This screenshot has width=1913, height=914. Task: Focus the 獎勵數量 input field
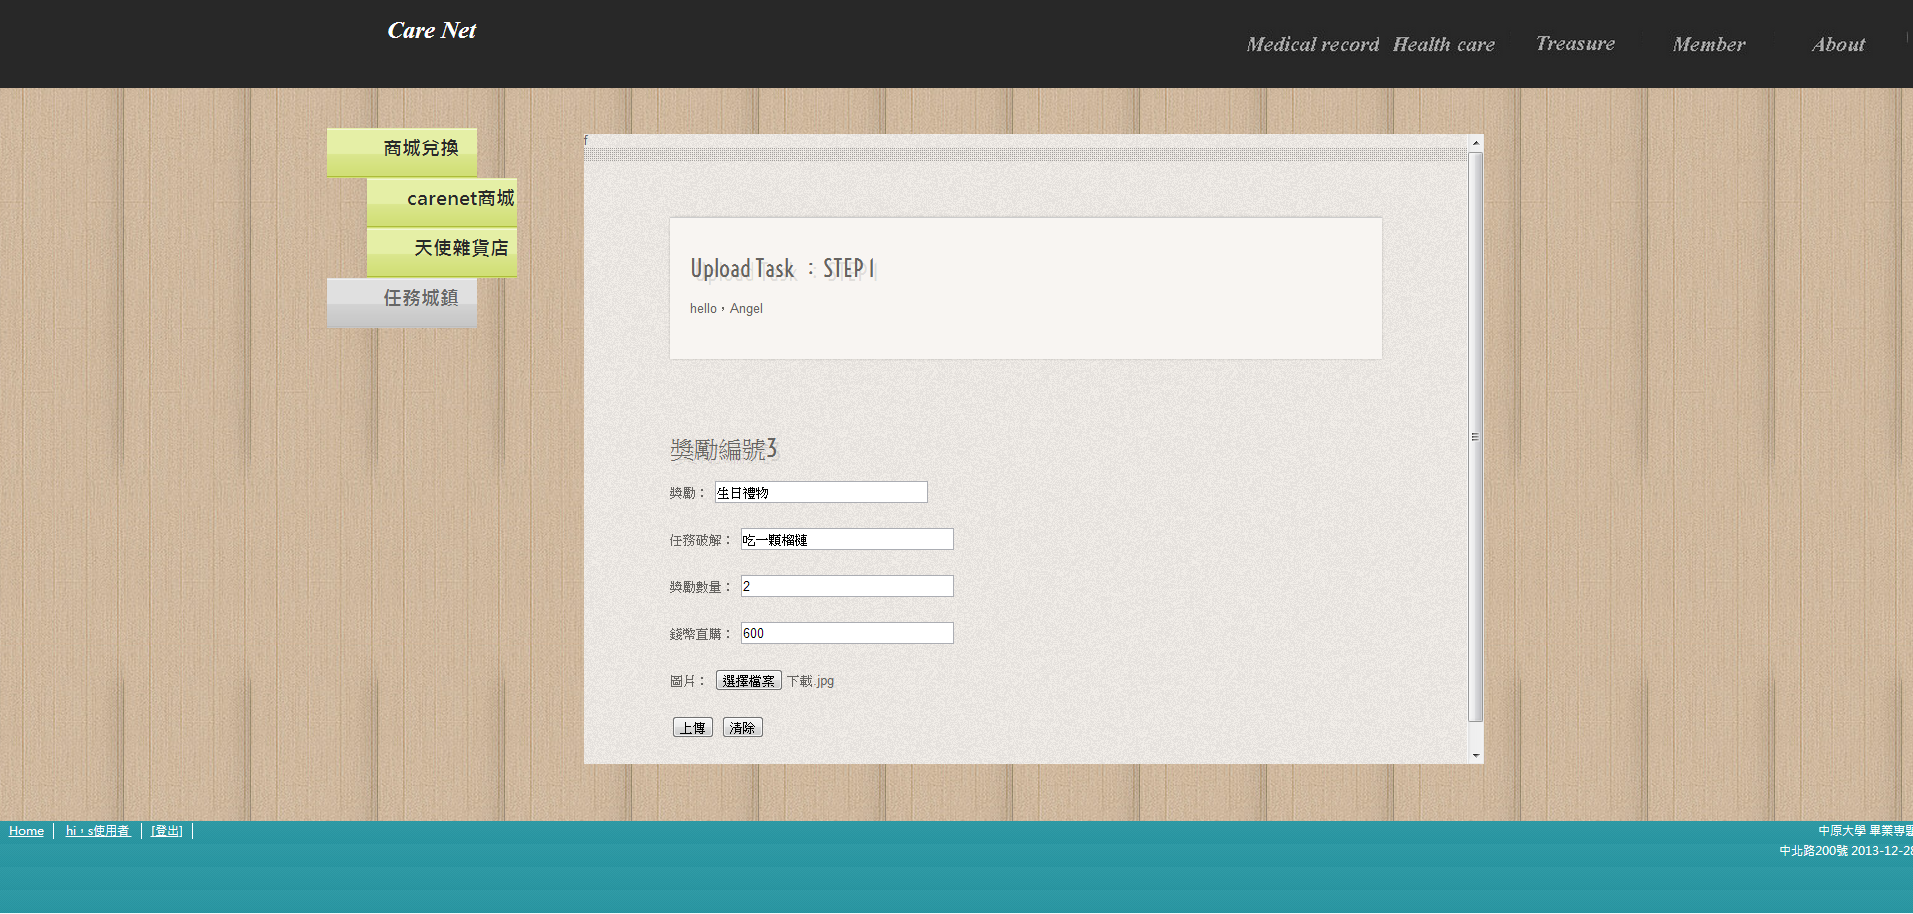tap(847, 587)
